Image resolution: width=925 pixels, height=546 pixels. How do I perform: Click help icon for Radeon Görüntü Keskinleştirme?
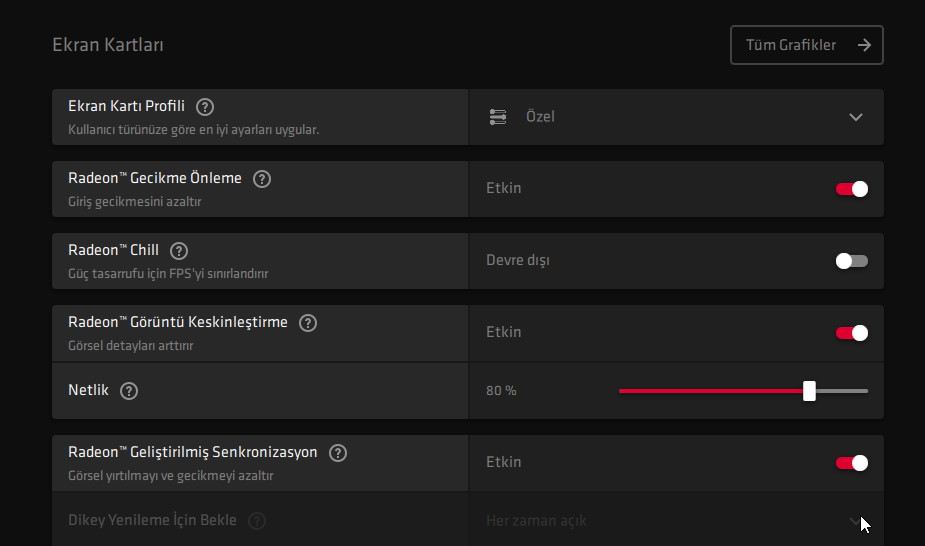(x=308, y=323)
